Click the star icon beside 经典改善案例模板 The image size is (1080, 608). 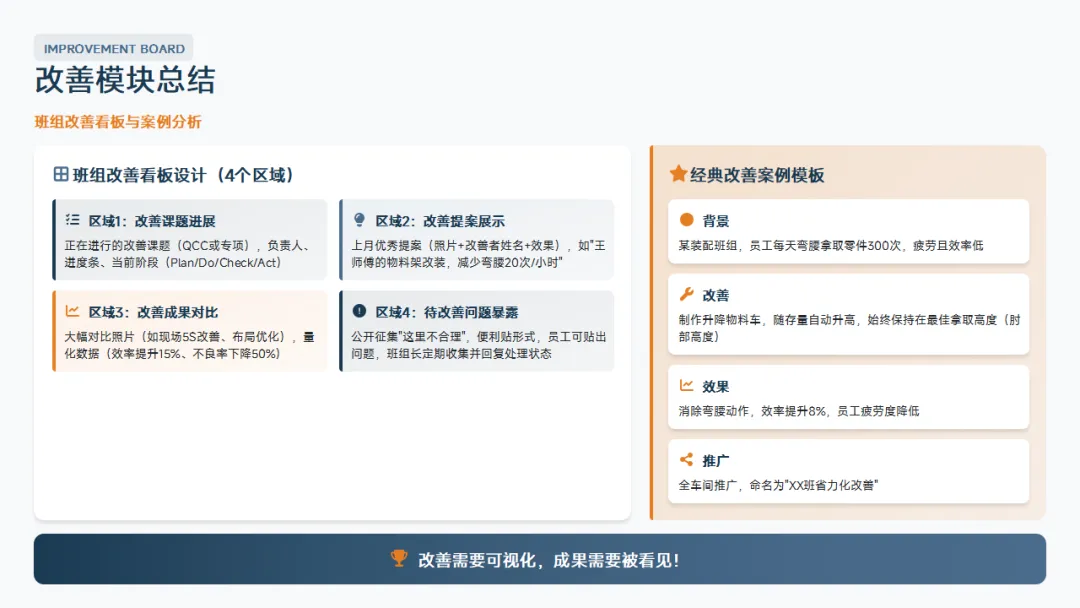pyautogui.click(x=678, y=174)
